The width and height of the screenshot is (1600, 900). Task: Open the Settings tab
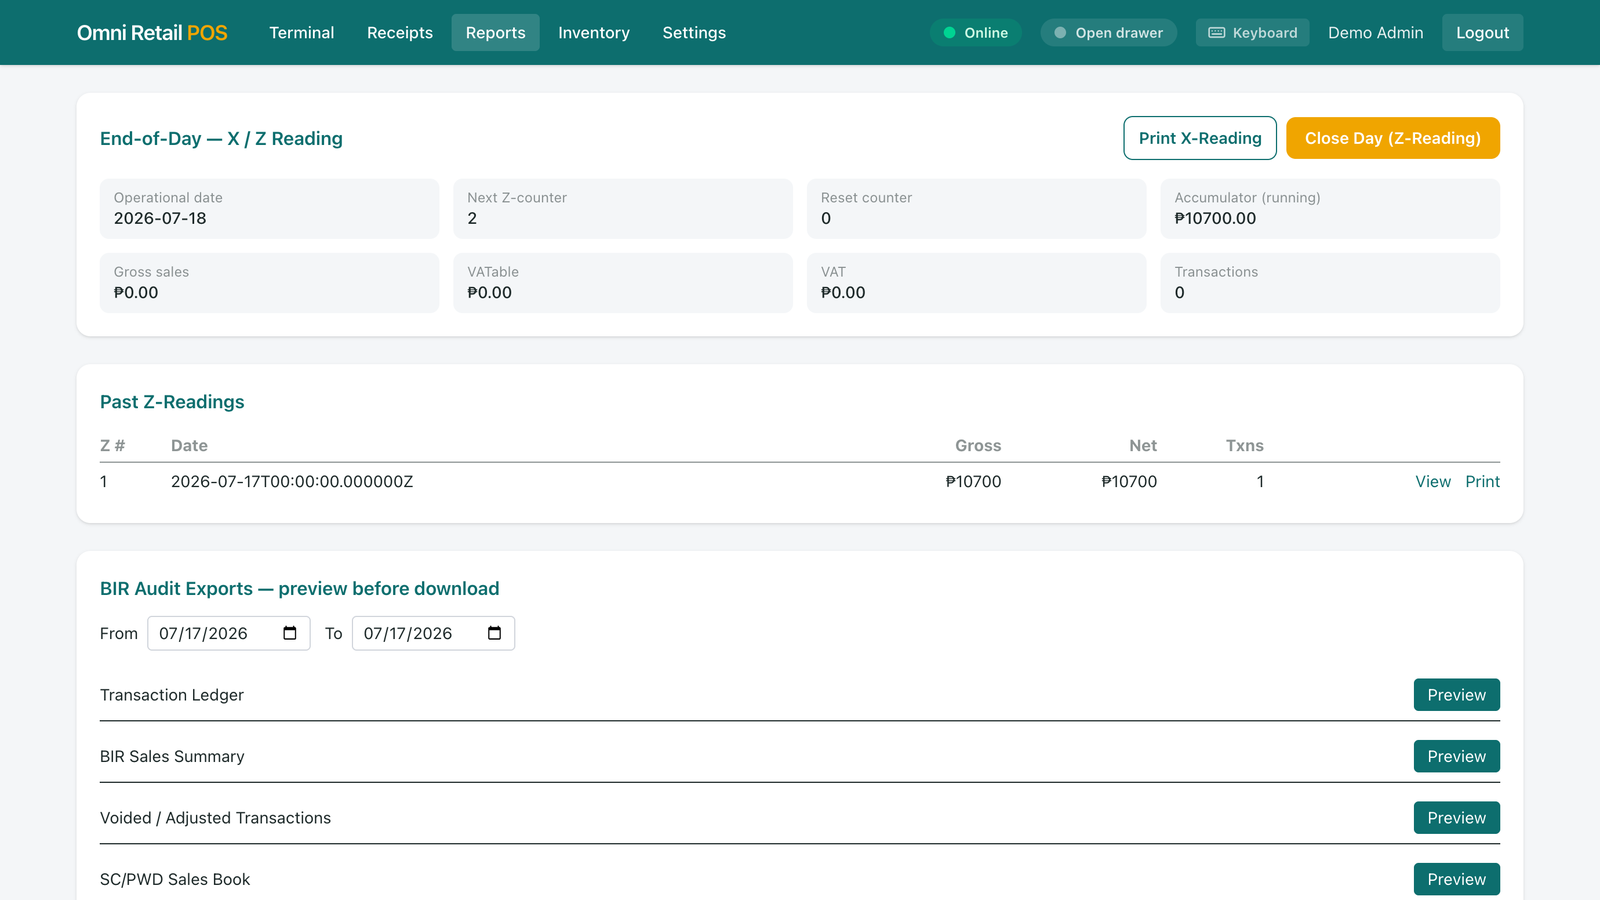point(694,33)
